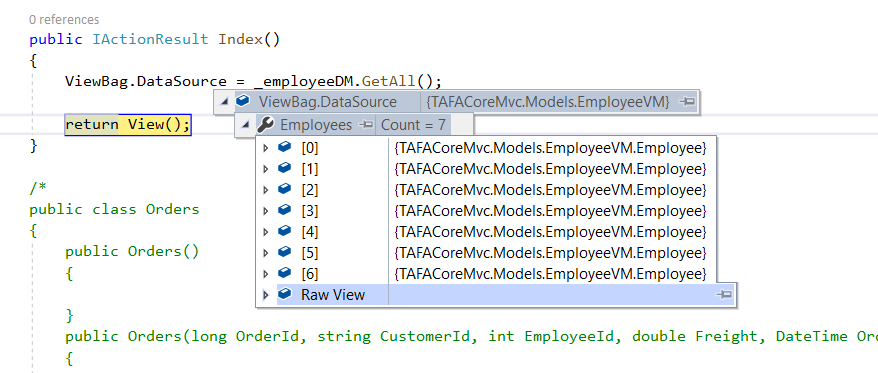
Task: Select the [5] employee row value
Action: click(x=550, y=253)
